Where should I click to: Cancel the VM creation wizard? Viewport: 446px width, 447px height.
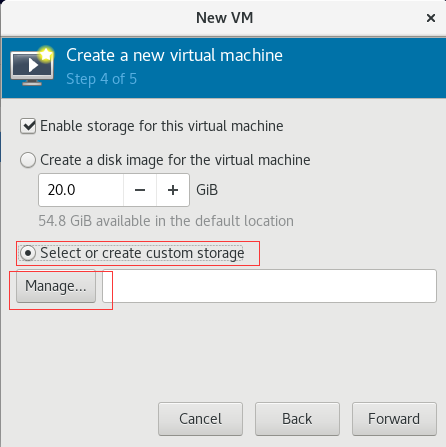click(200, 419)
